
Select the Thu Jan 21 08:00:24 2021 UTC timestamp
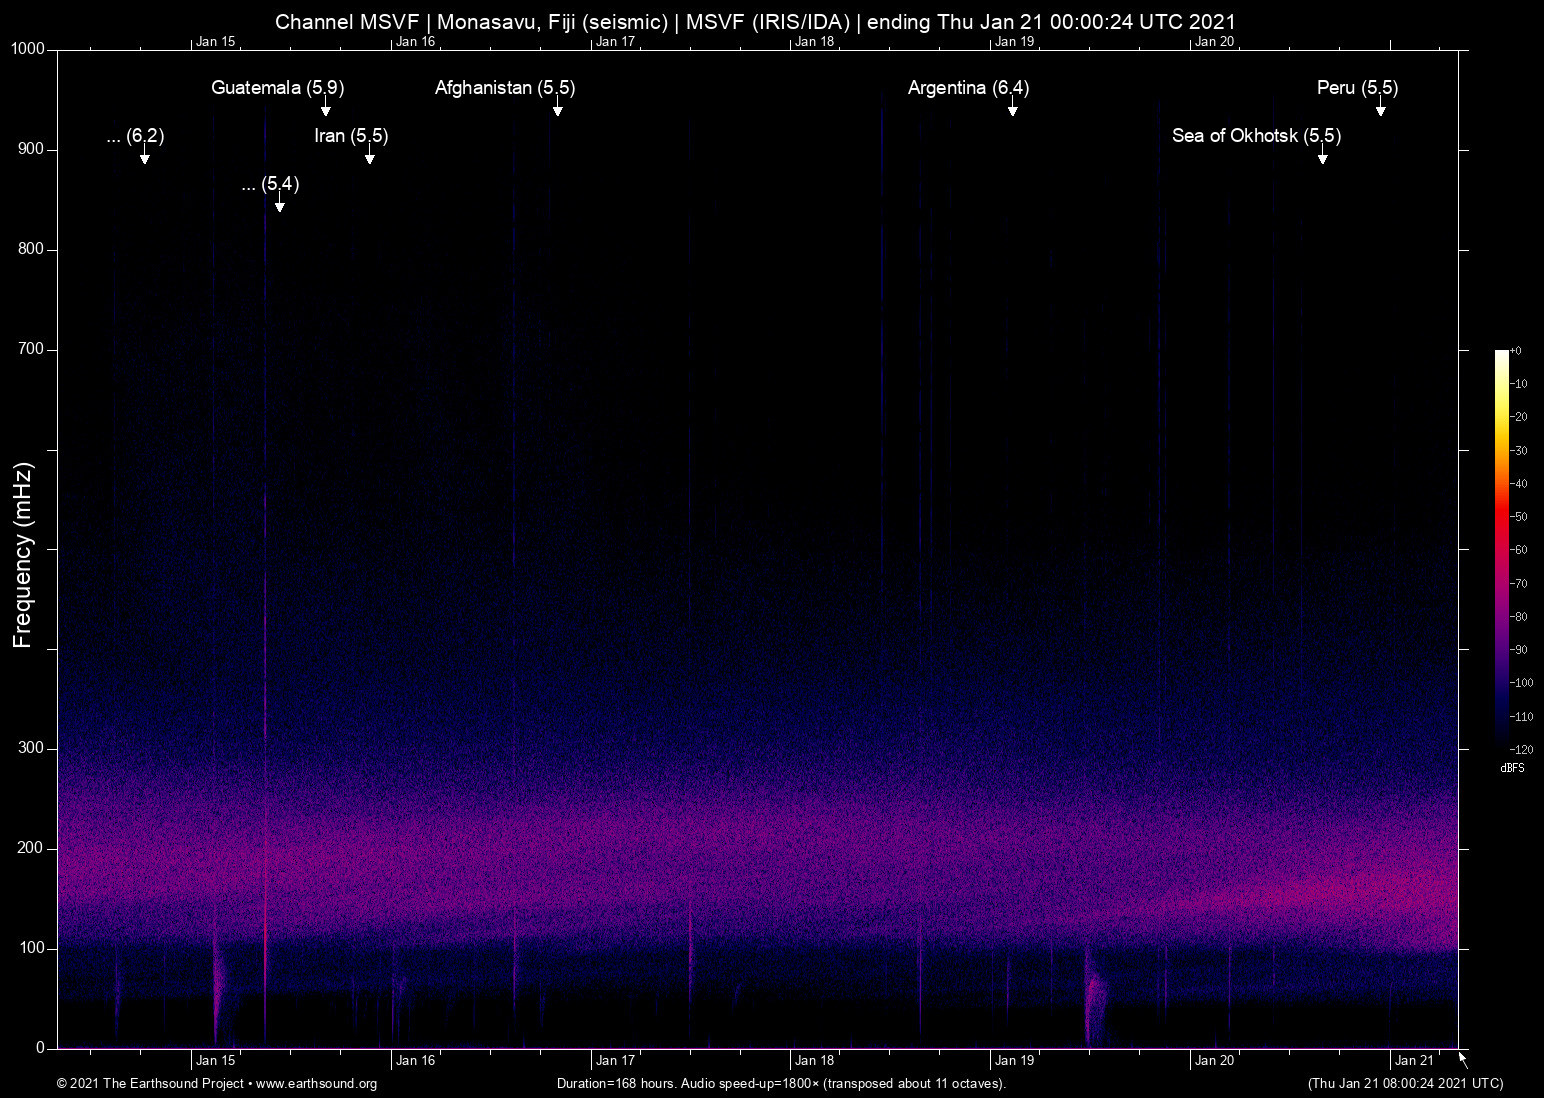tap(1405, 1084)
